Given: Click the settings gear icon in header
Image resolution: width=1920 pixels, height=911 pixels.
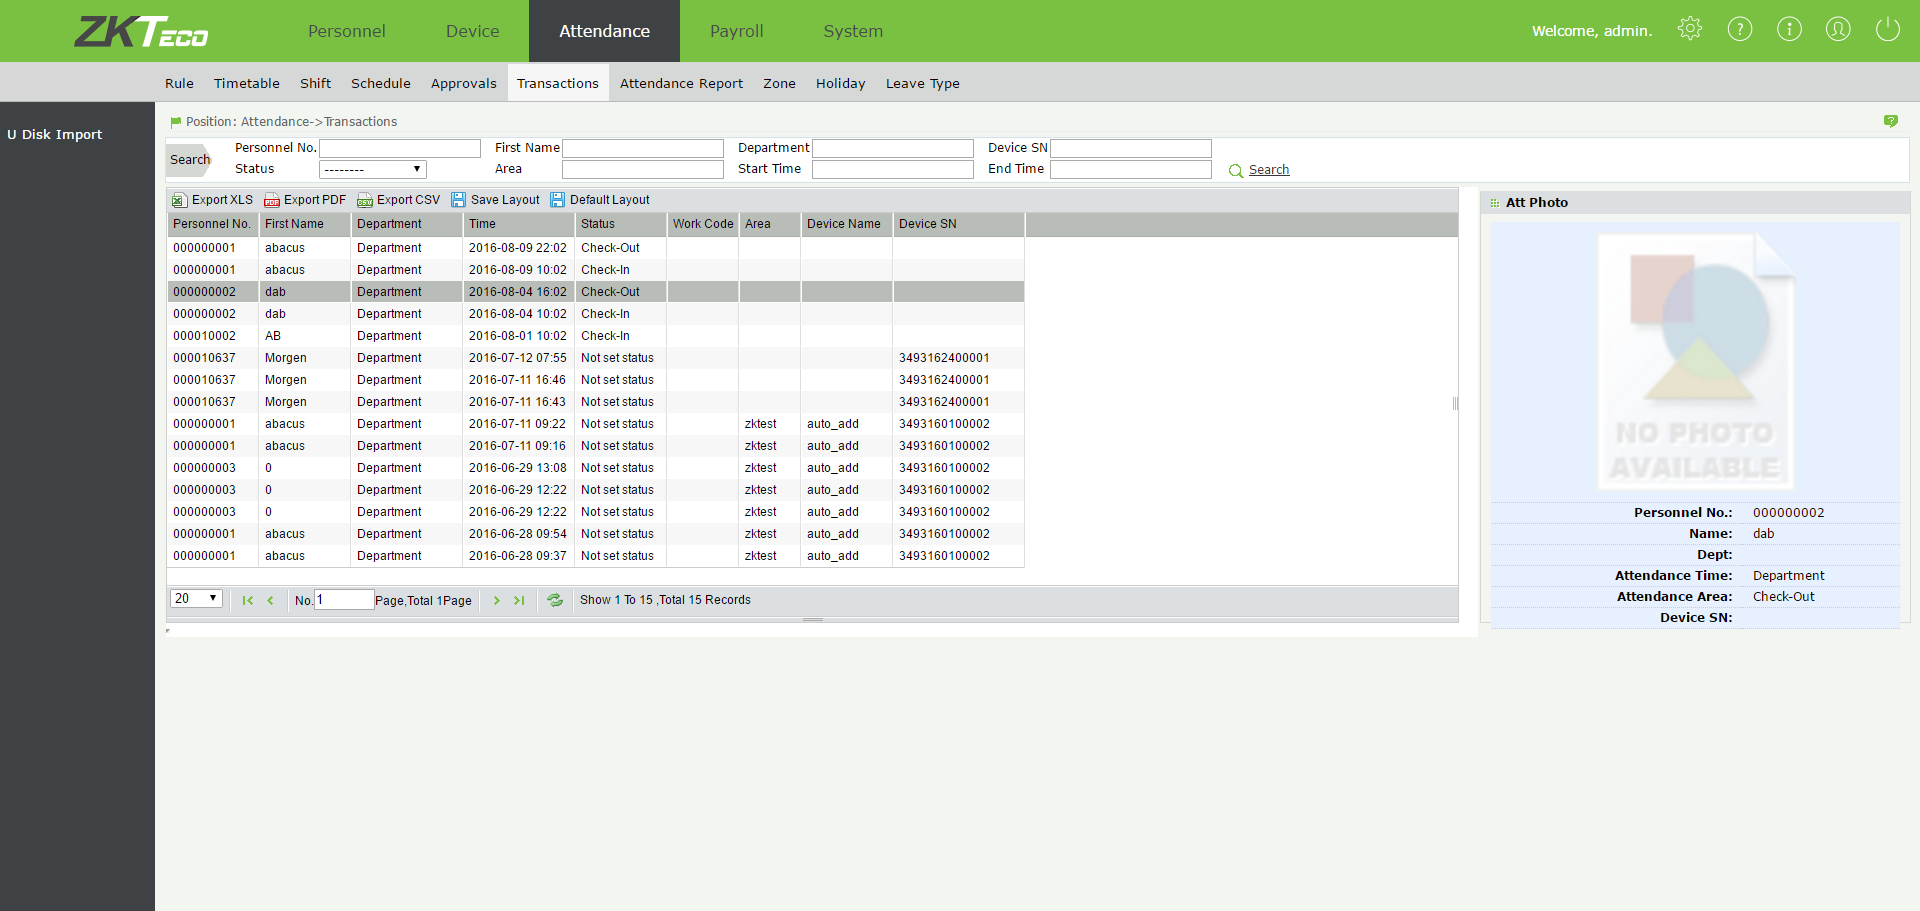Looking at the screenshot, I should pos(1690,29).
